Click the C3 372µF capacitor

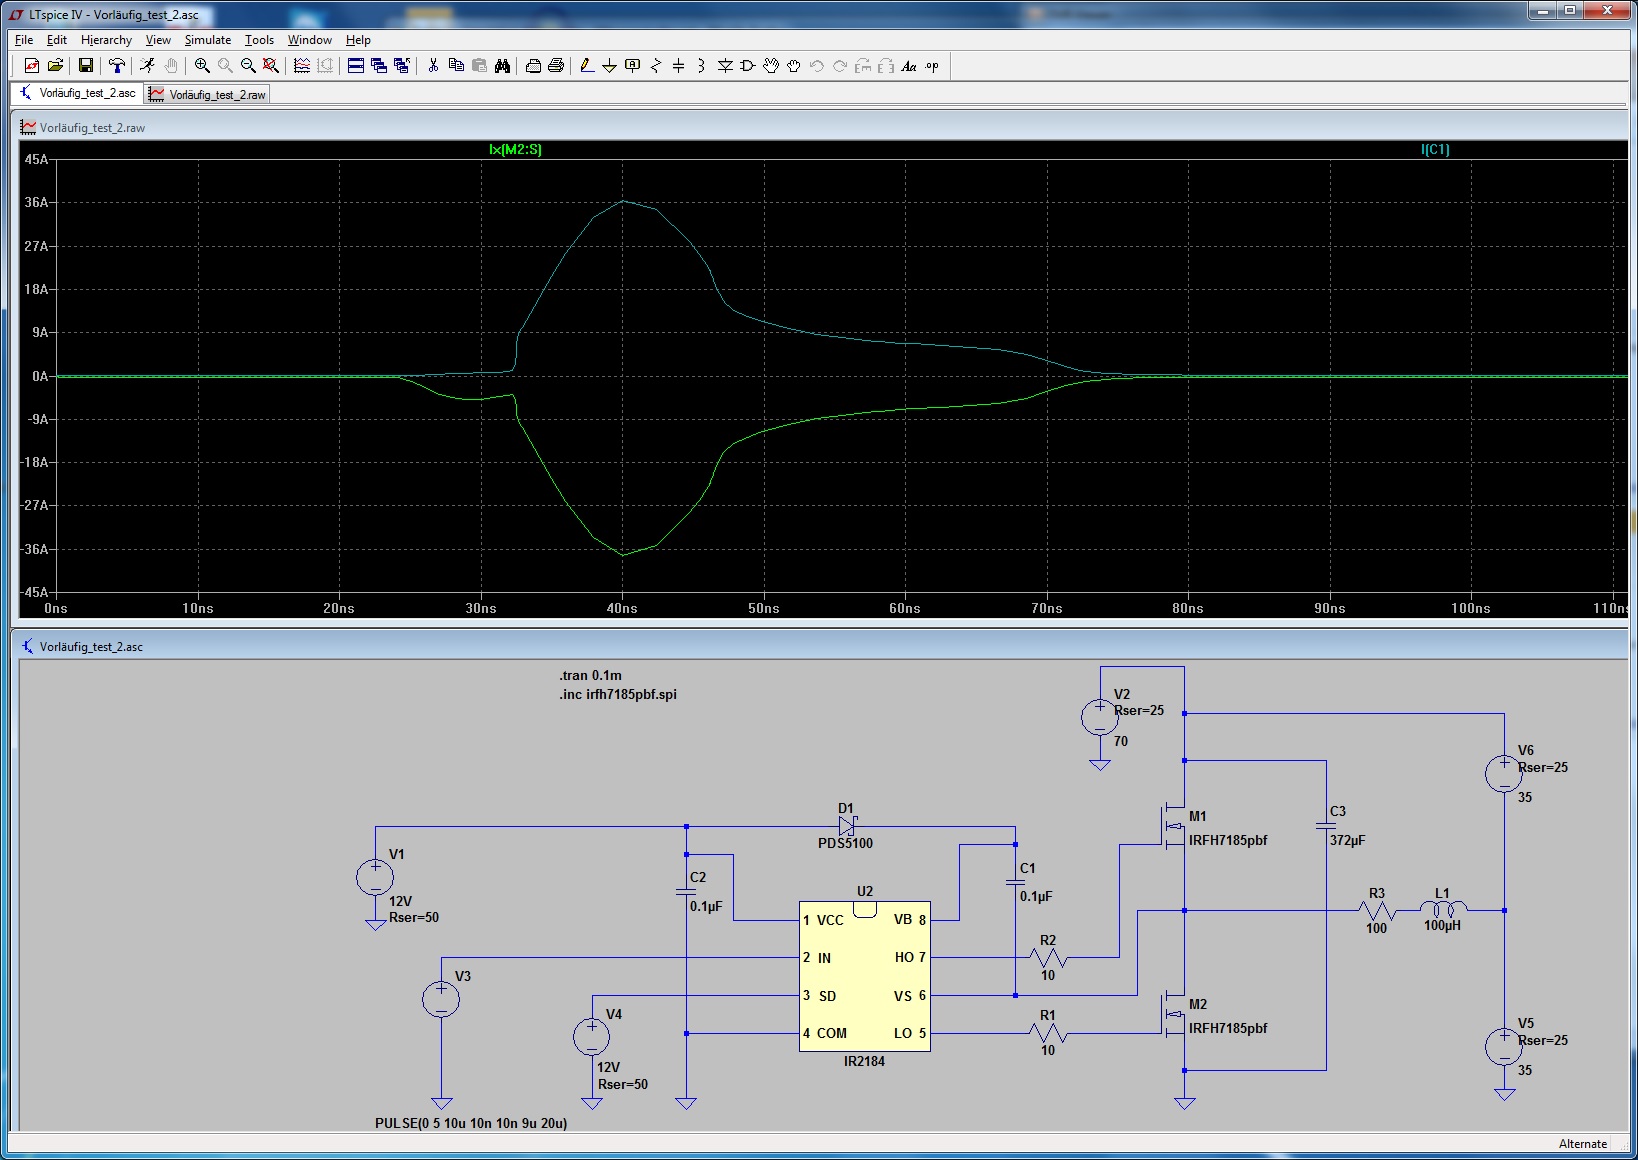point(1326,826)
